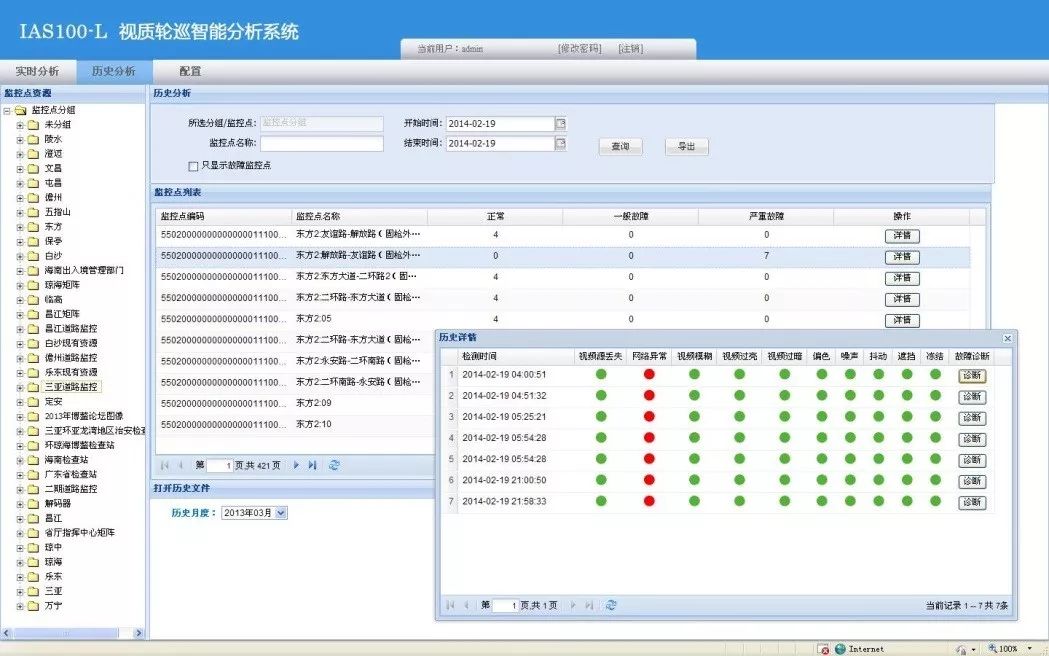Click the page number box in 监控点列表 pager

click(219, 465)
